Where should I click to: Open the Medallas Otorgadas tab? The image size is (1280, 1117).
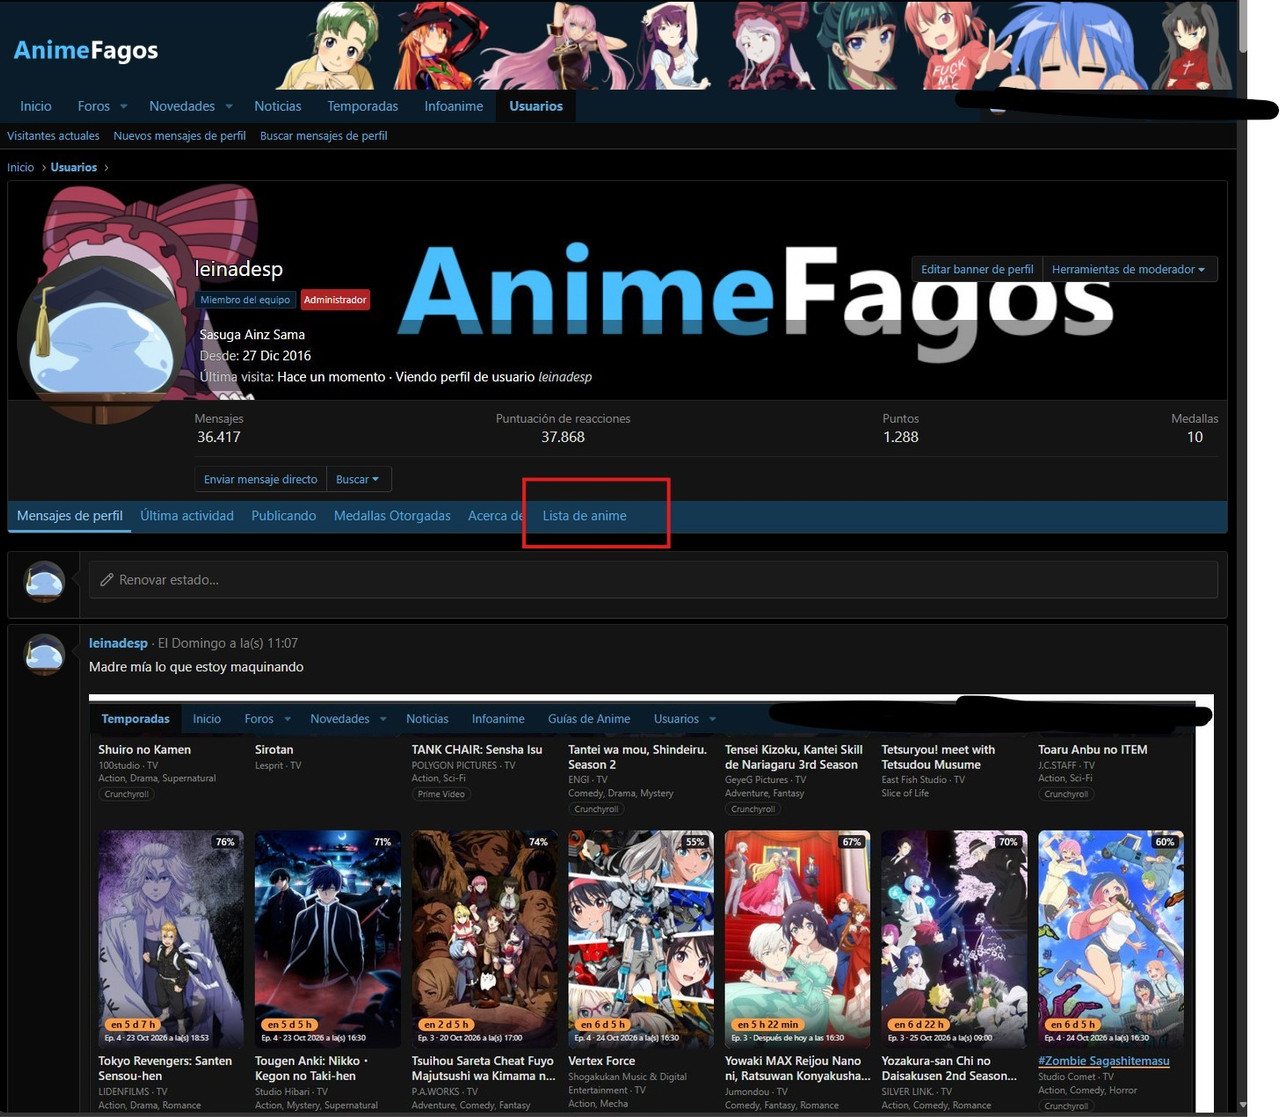pos(392,516)
